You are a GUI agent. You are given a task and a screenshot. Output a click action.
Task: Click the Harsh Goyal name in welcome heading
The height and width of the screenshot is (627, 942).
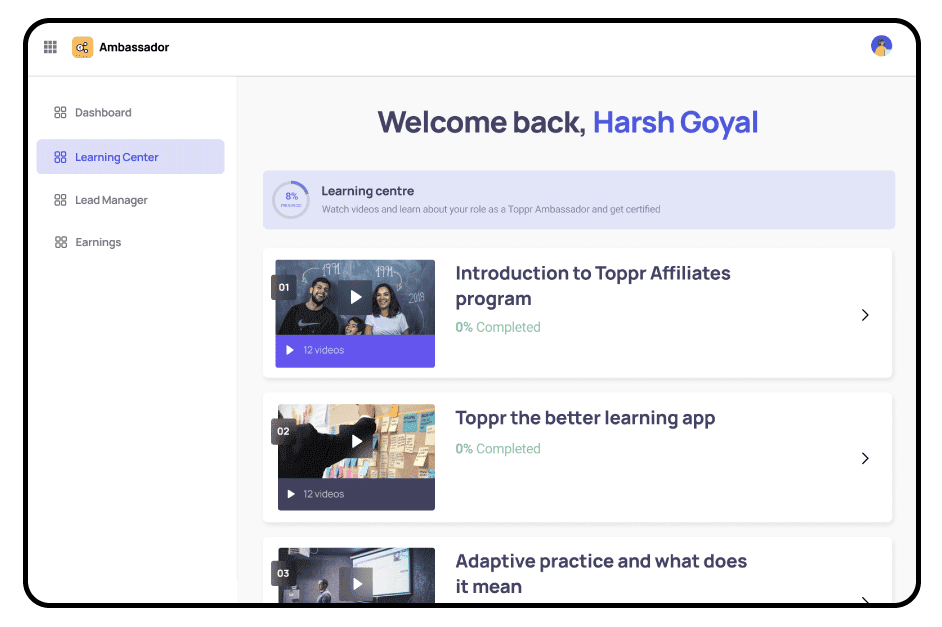(x=676, y=123)
